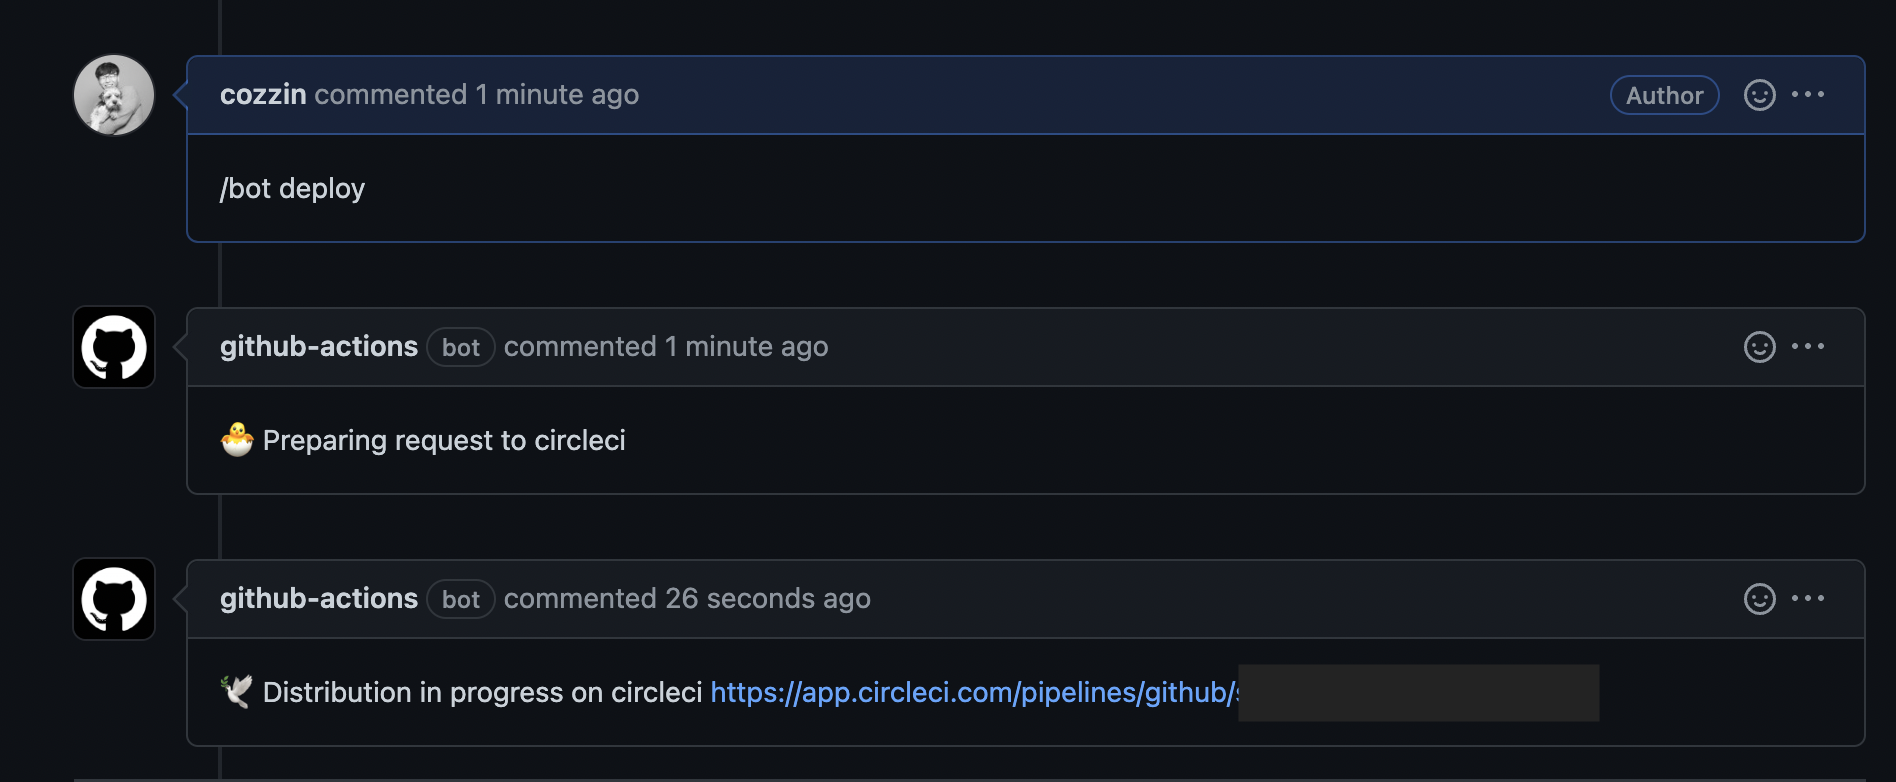Open options menu on Preparing request comment
1896x782 pixels.
click(x=1808, y=346)
